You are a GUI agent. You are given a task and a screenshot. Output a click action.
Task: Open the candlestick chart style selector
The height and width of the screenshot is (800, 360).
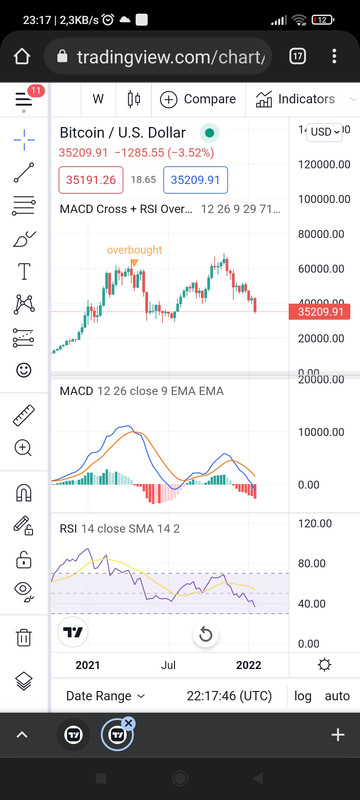134,99
